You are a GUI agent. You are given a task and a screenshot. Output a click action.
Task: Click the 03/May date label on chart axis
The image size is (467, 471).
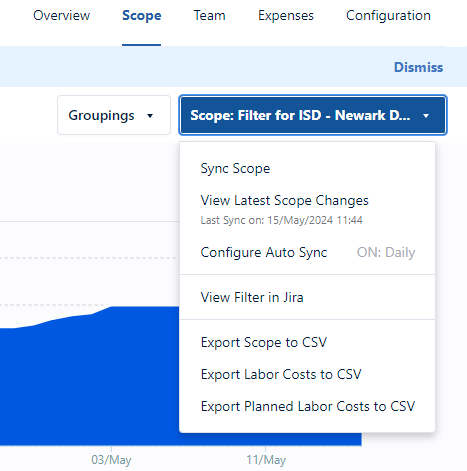111,460
